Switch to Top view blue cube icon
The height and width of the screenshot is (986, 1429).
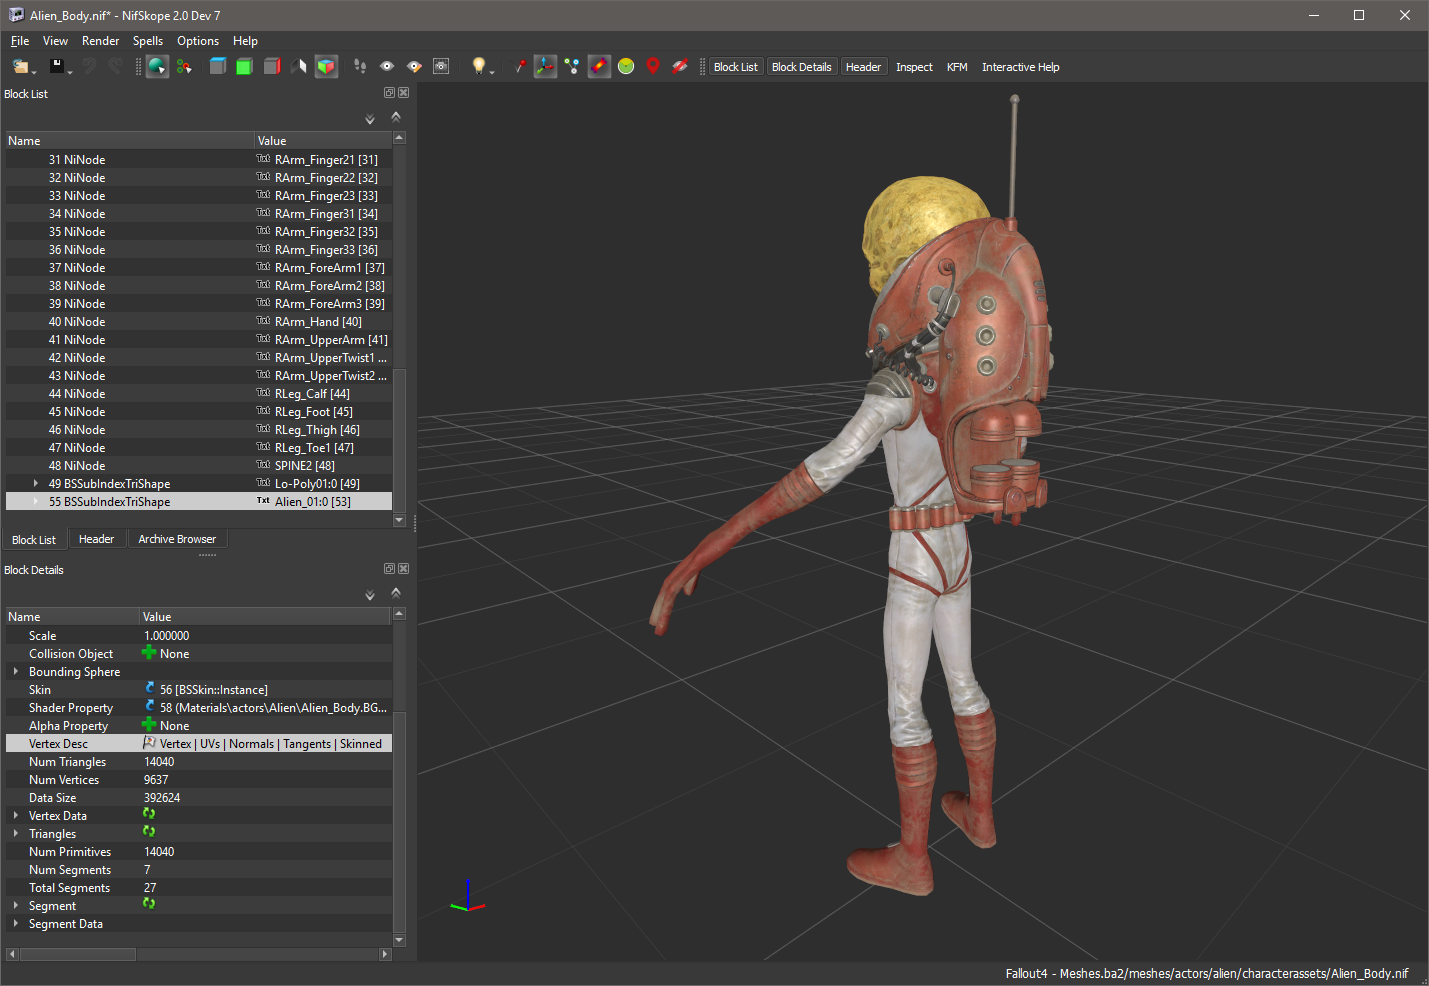pos(217,66)
